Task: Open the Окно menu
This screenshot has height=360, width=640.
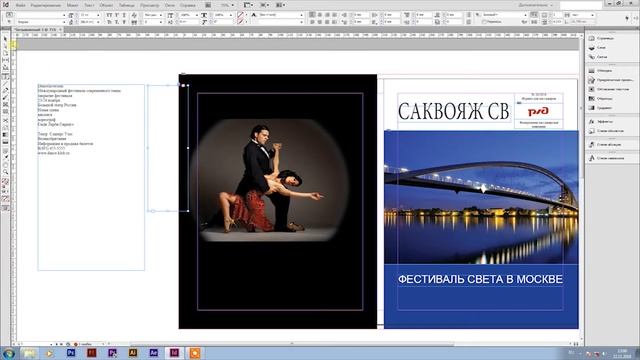Action: click(170, 5)
